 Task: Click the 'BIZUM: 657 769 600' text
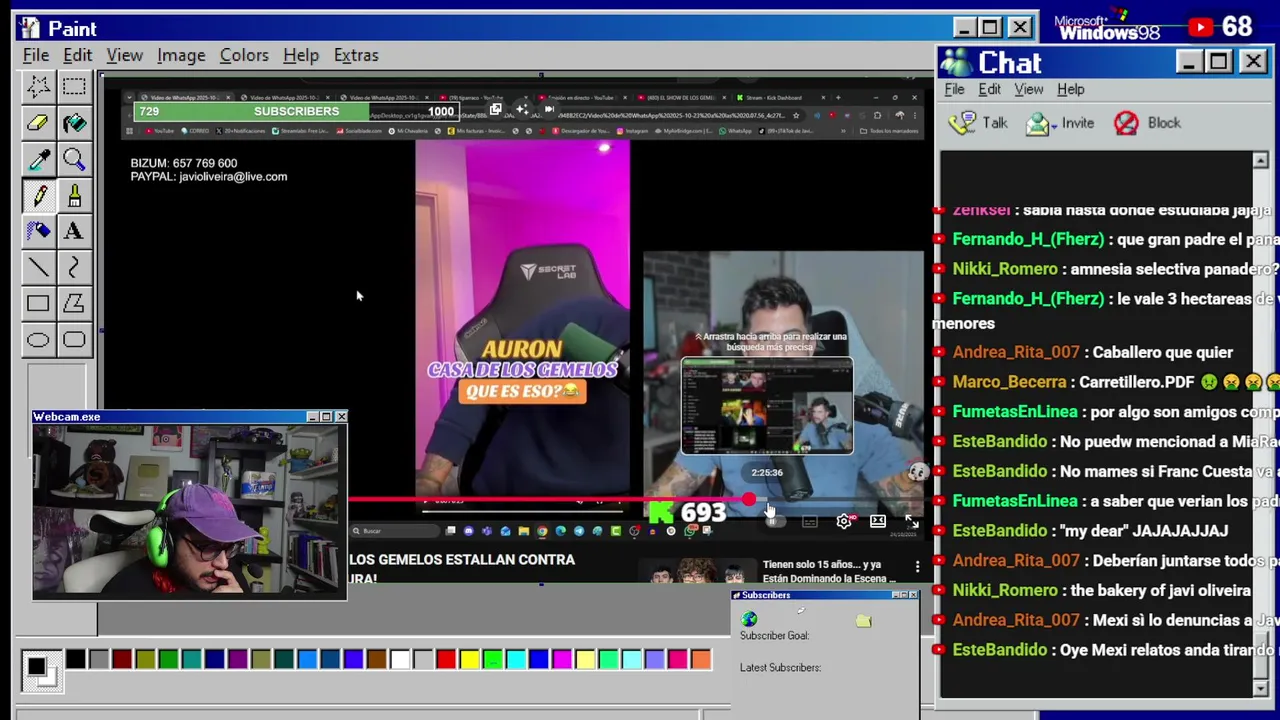tap(184, 163)
